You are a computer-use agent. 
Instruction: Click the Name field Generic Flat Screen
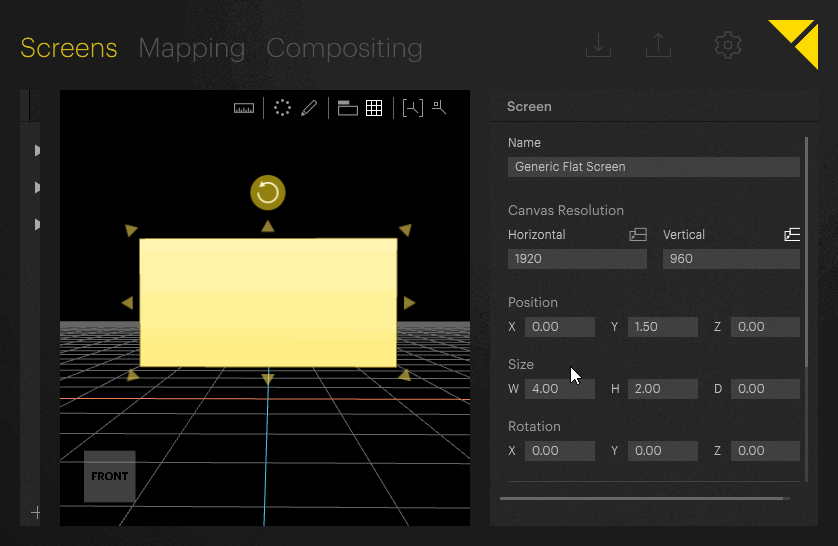[654, 167]
